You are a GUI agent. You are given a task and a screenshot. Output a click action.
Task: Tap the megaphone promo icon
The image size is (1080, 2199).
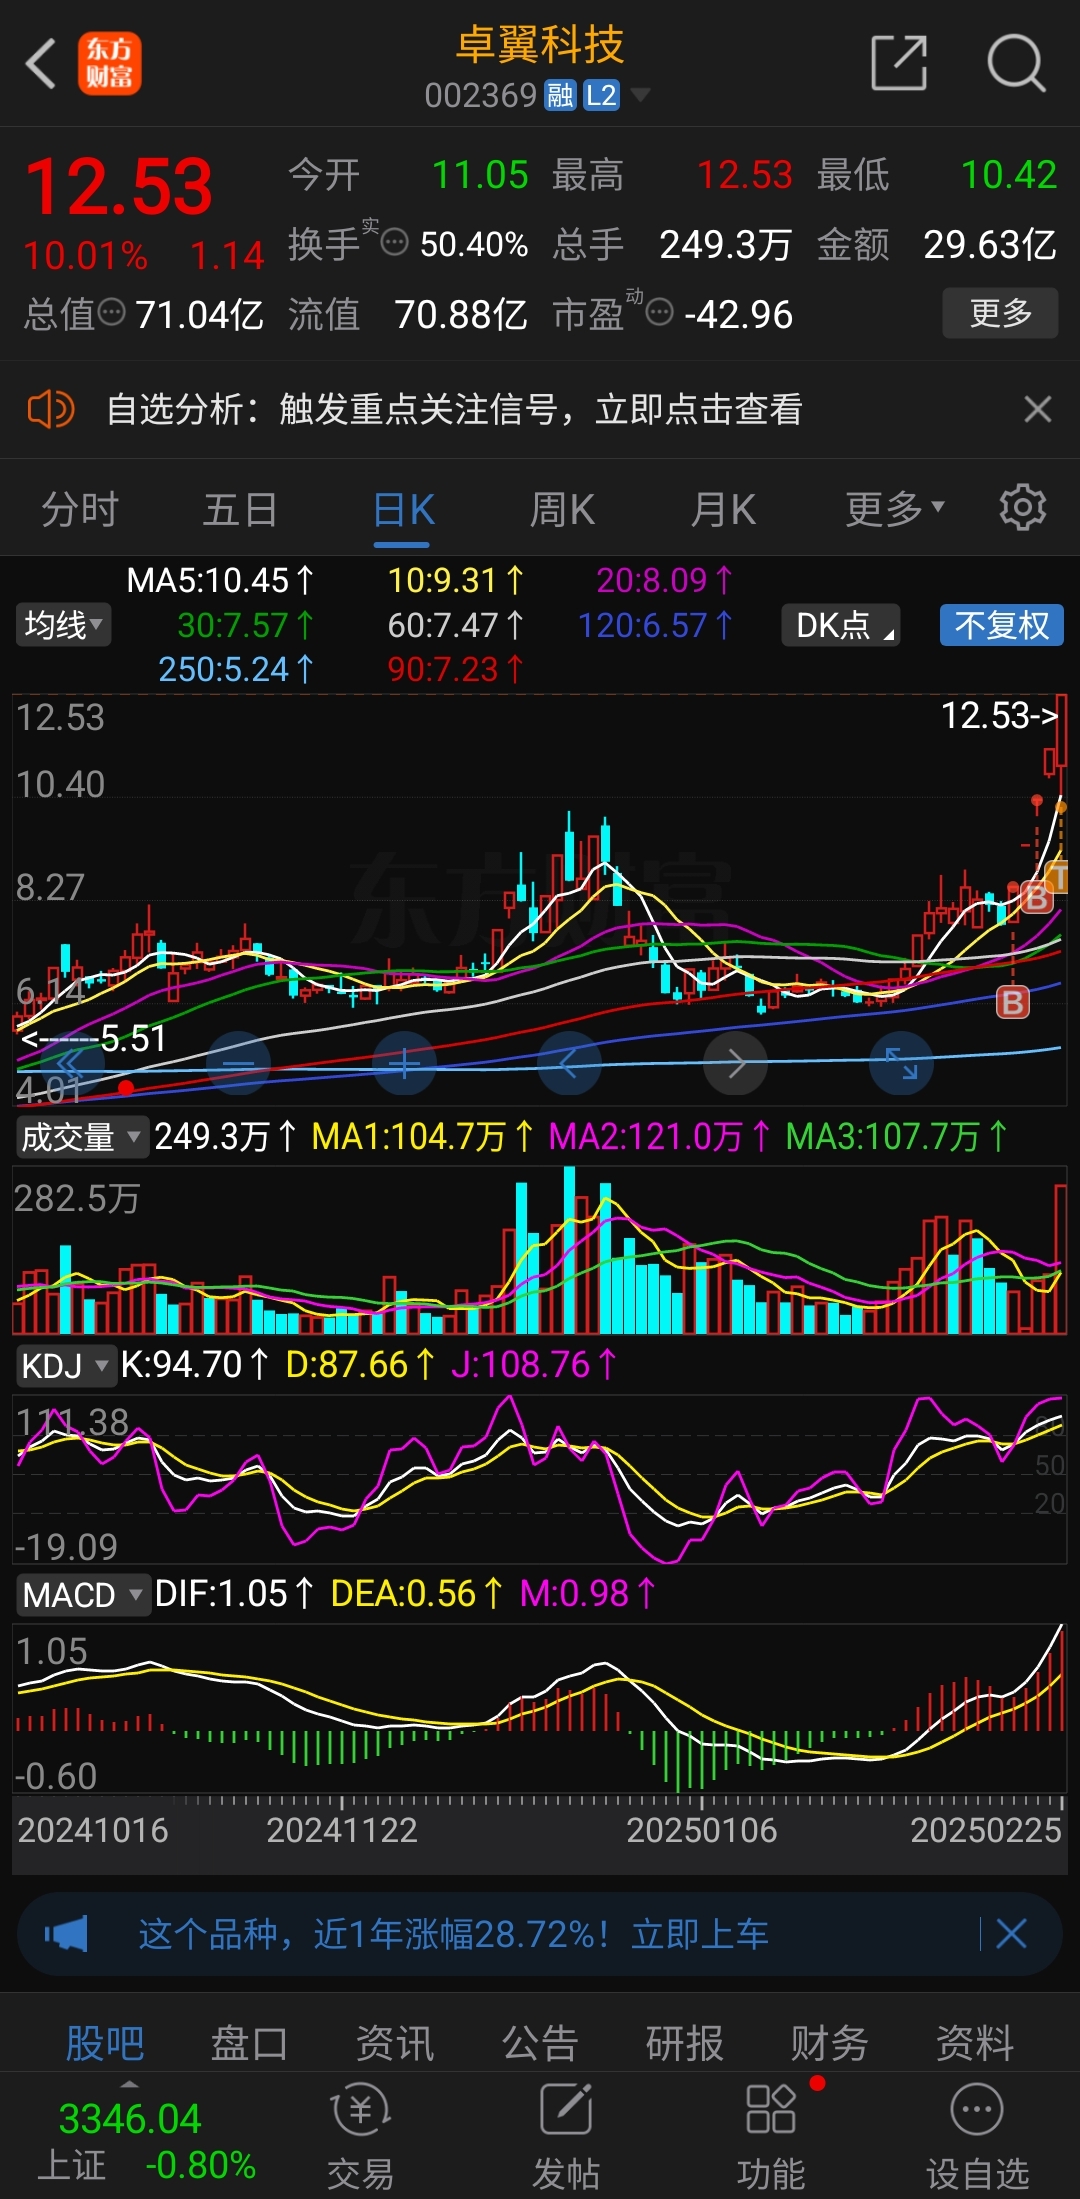click(x=66, y=1933)
